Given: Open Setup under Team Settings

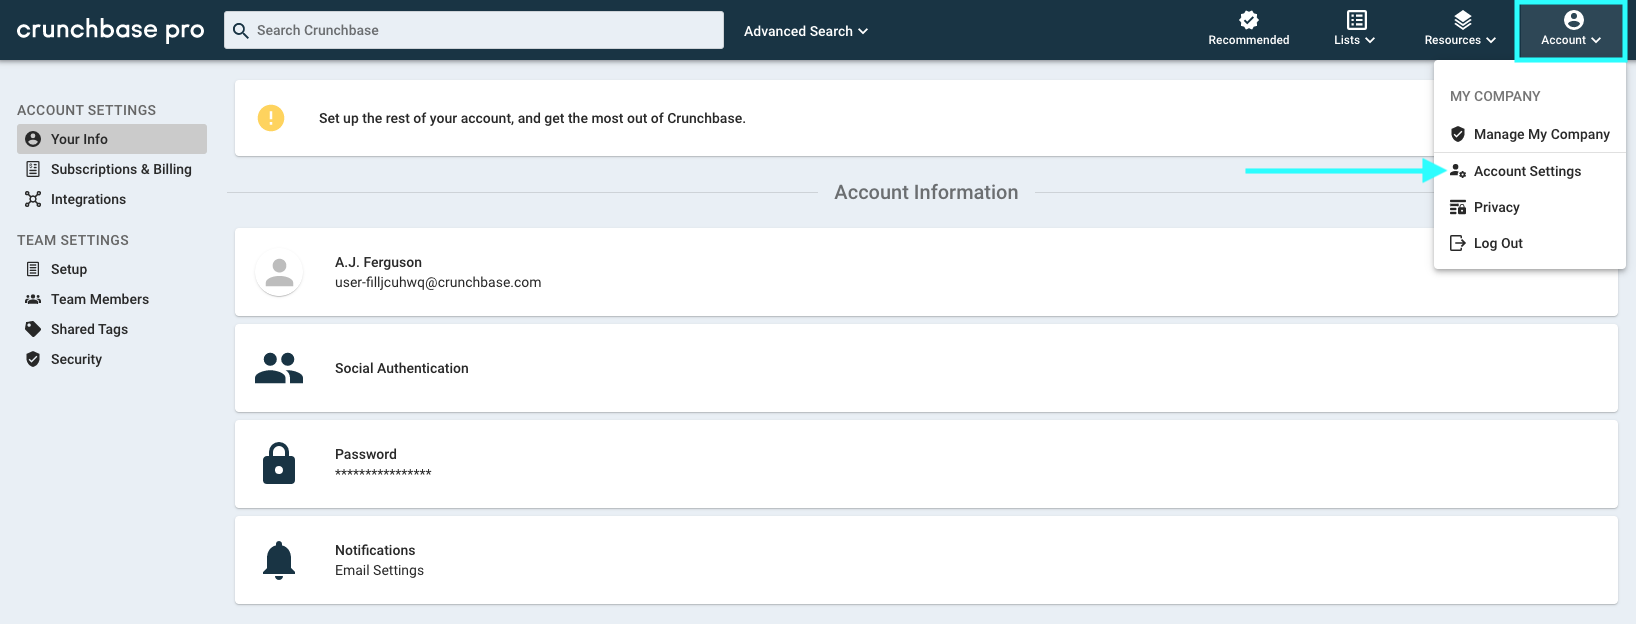Looking at the screenshot, I should coord(112,269).
